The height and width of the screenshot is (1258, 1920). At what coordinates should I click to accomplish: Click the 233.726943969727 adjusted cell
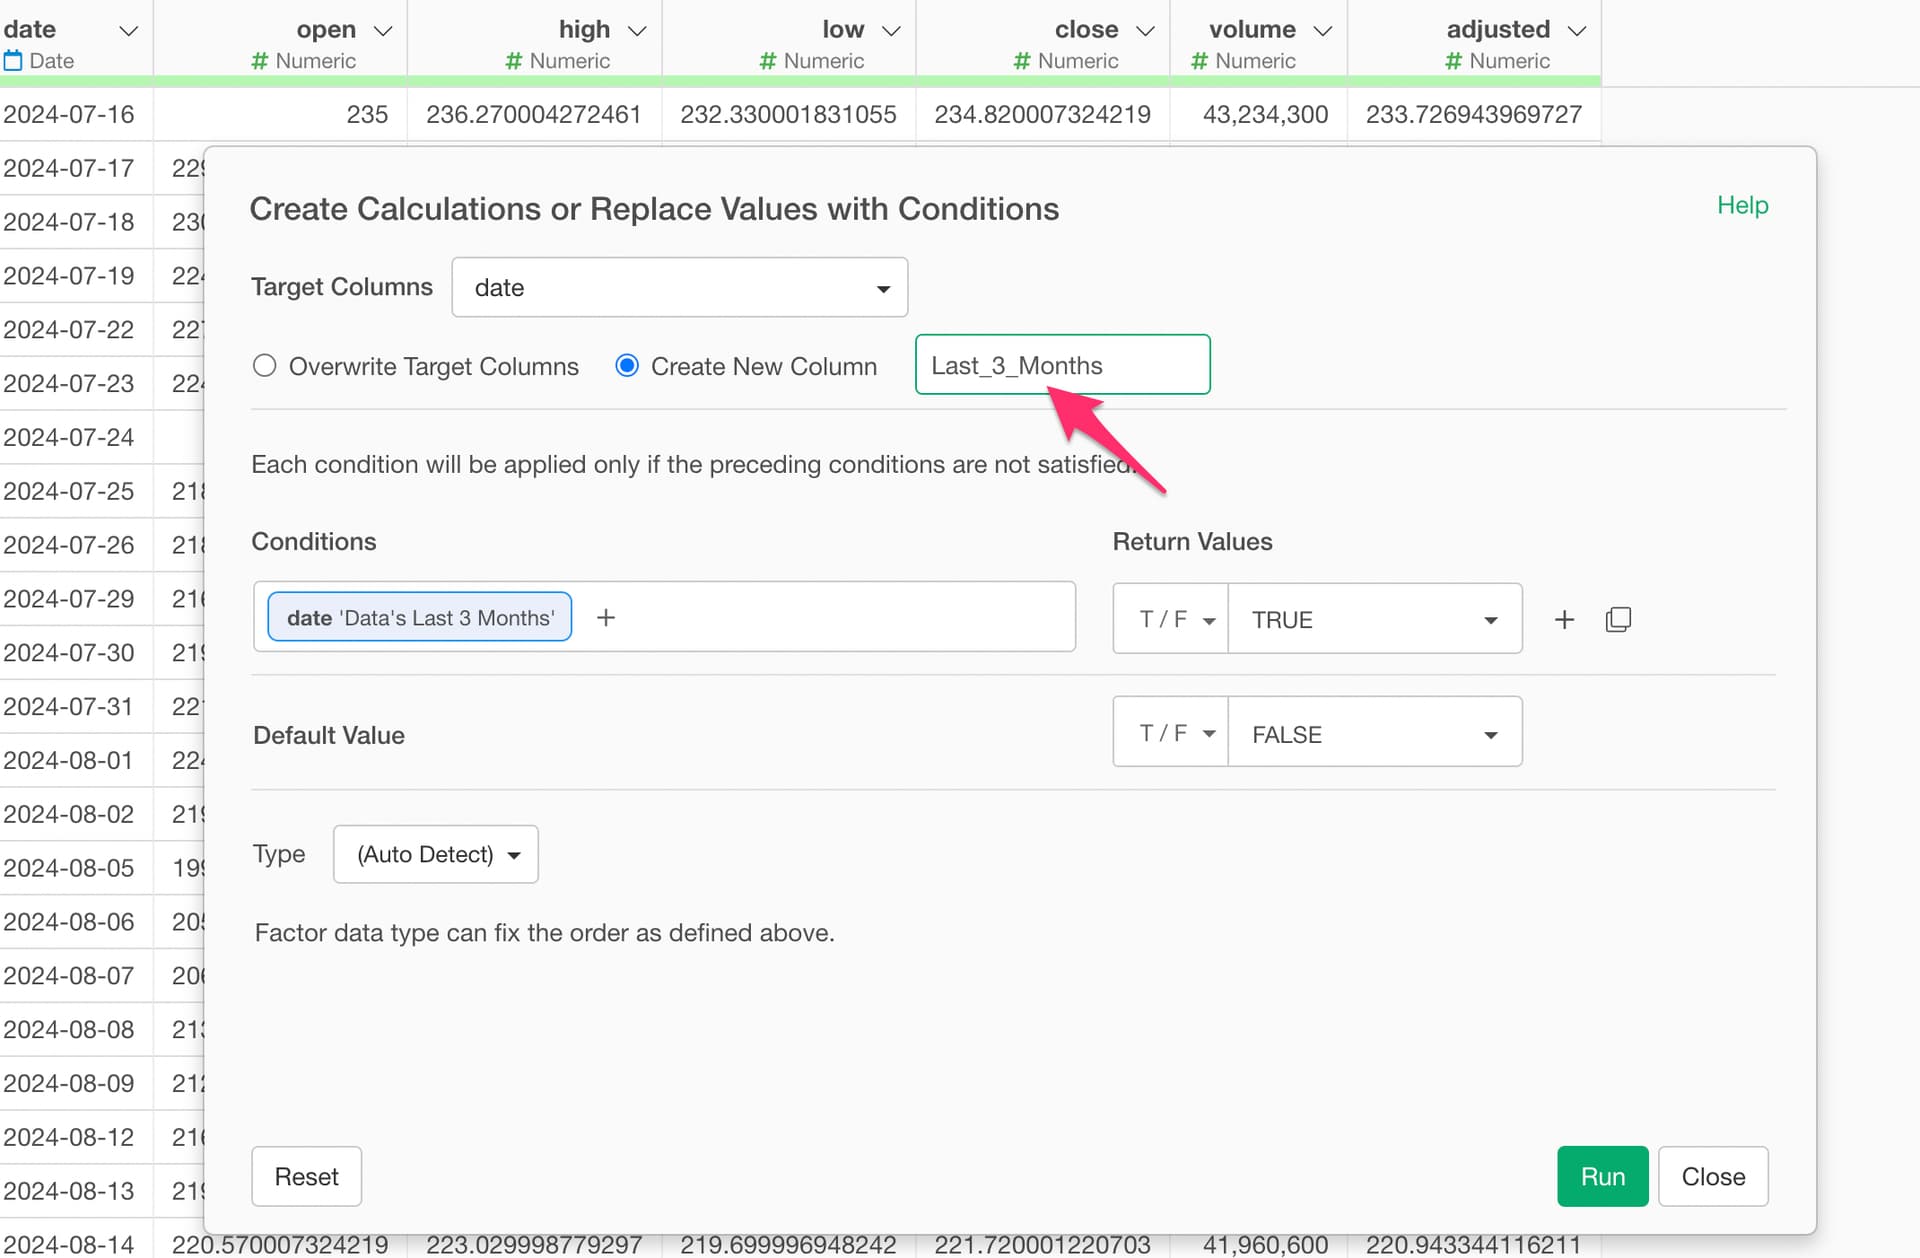coord(1474,114)
